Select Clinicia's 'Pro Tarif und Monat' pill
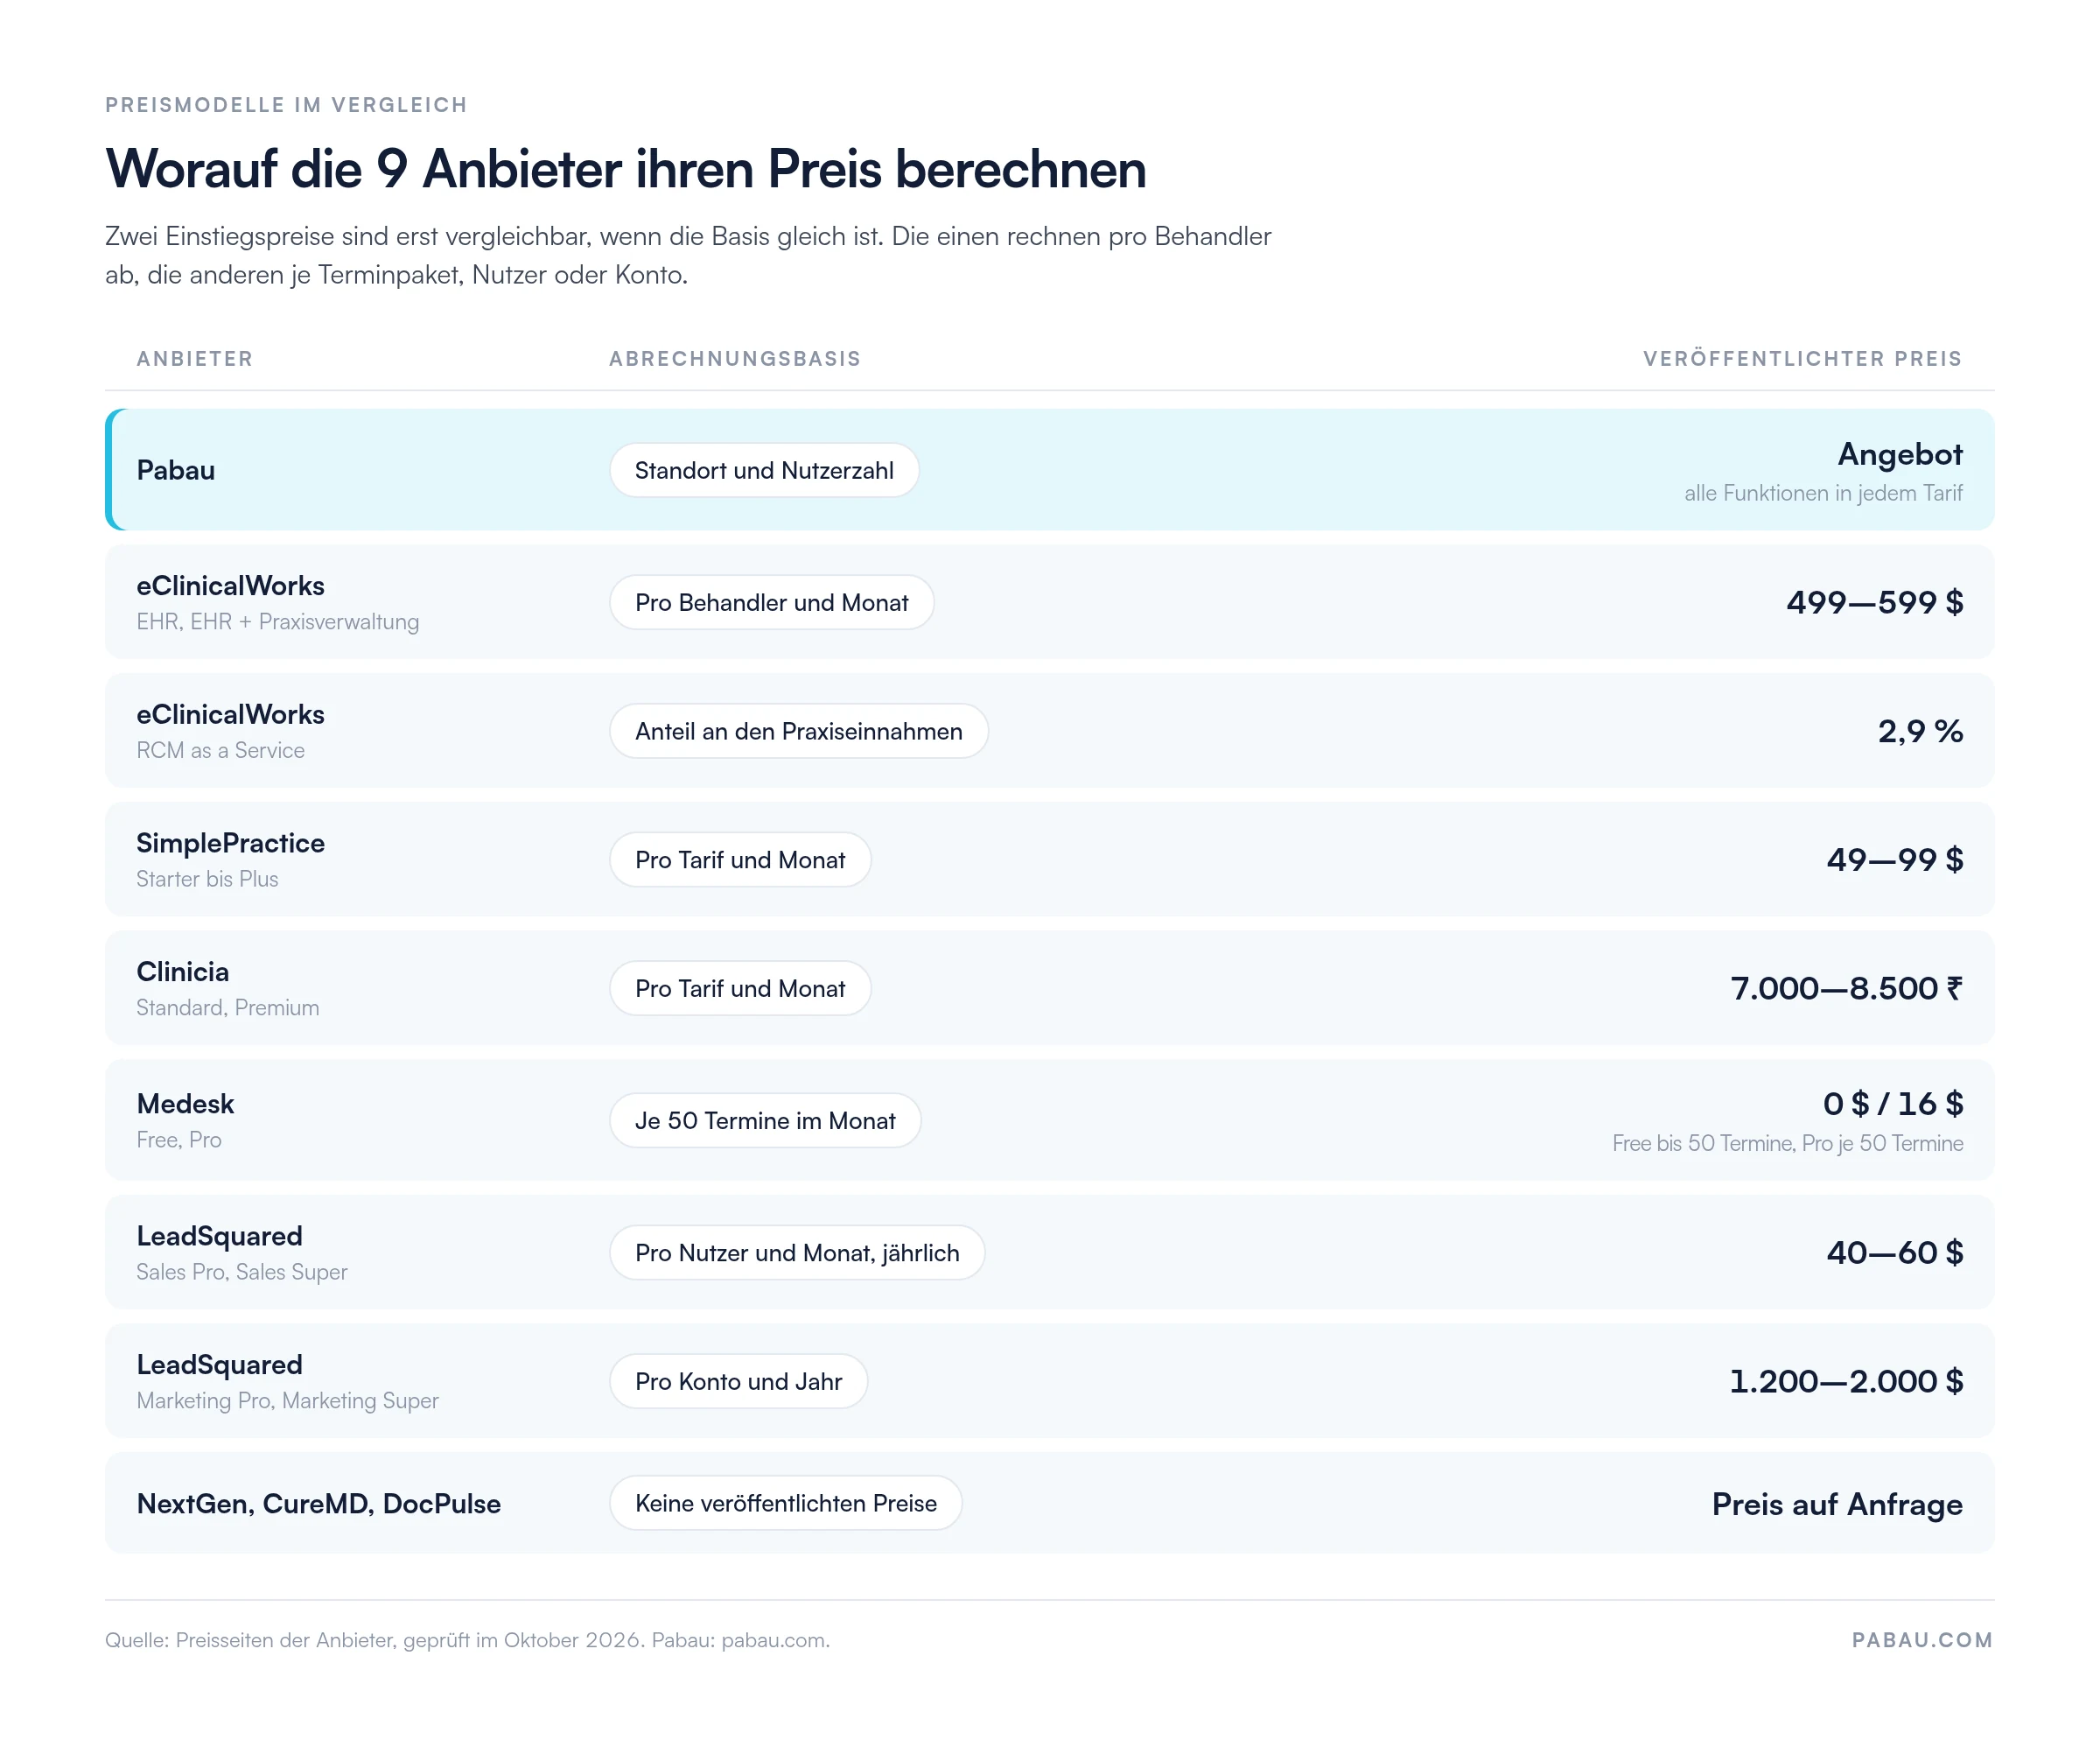This screenshot has height=1740, width=2100. coord(740,988)
